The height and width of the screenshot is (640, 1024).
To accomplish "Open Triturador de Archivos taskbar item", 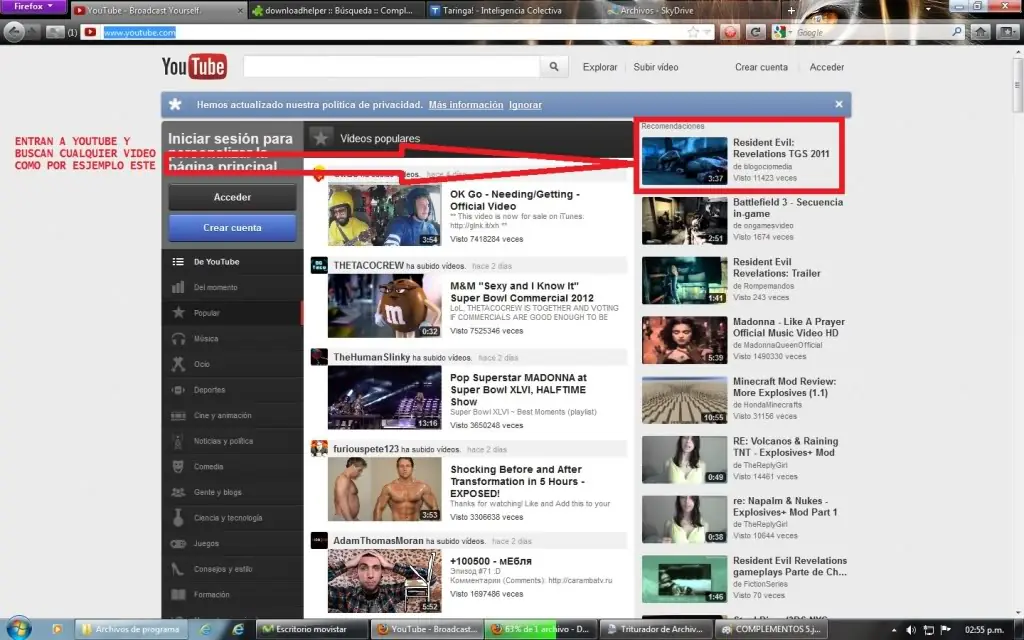I will 655,629.
